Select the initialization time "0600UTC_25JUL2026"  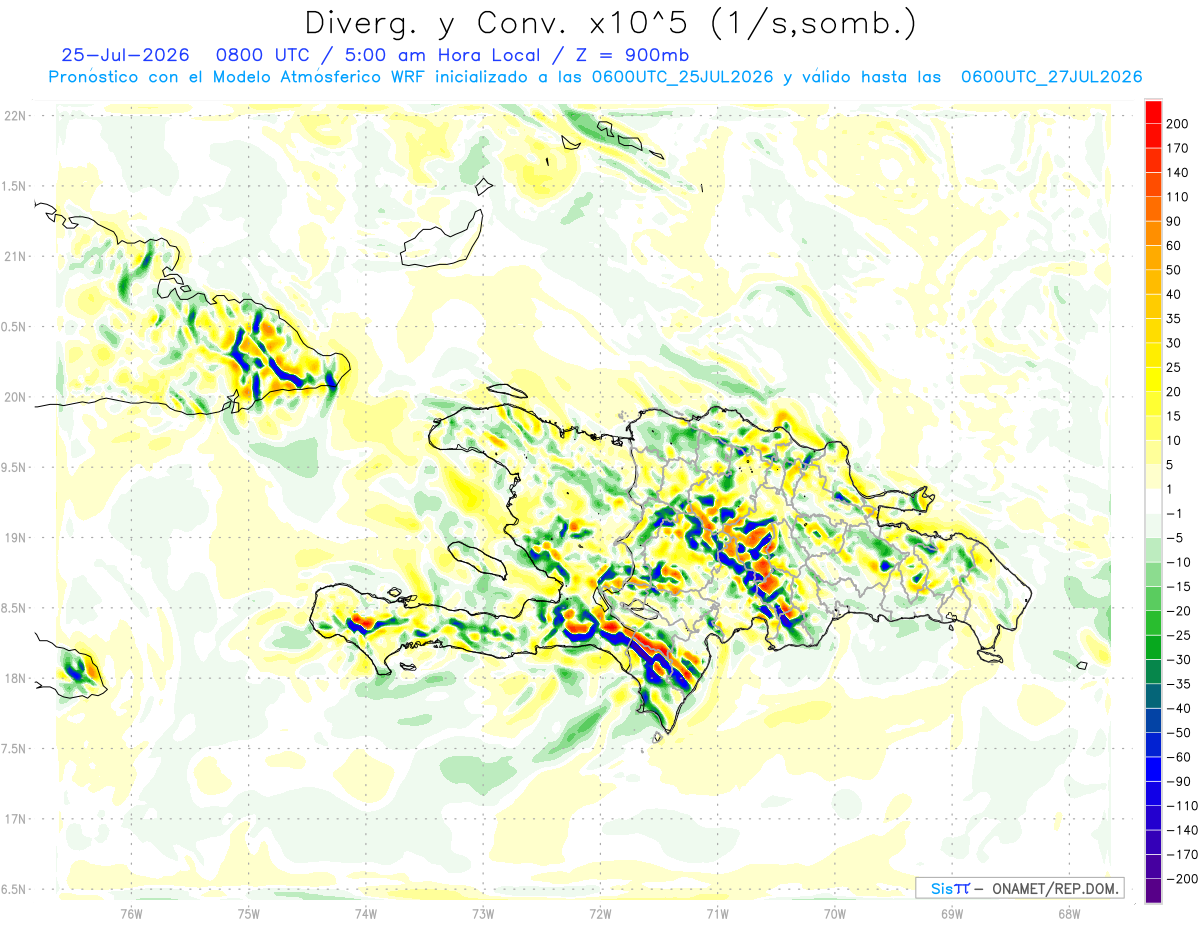683,77
